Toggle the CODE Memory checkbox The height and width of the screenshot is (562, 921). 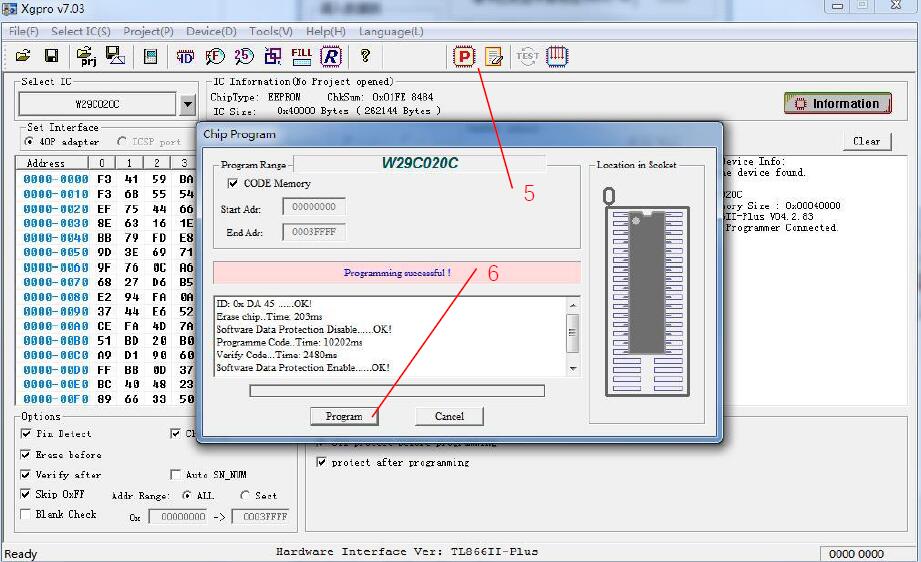tap(233, 183)
